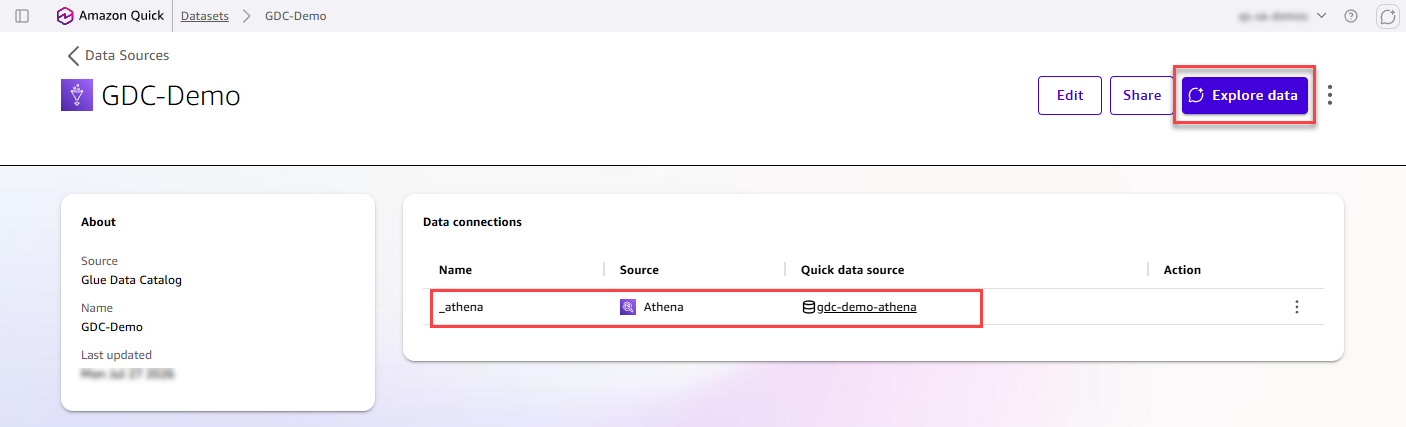
Task: Select the GDC-Demo breadcrumb text
Action: [x=295, y=16]
